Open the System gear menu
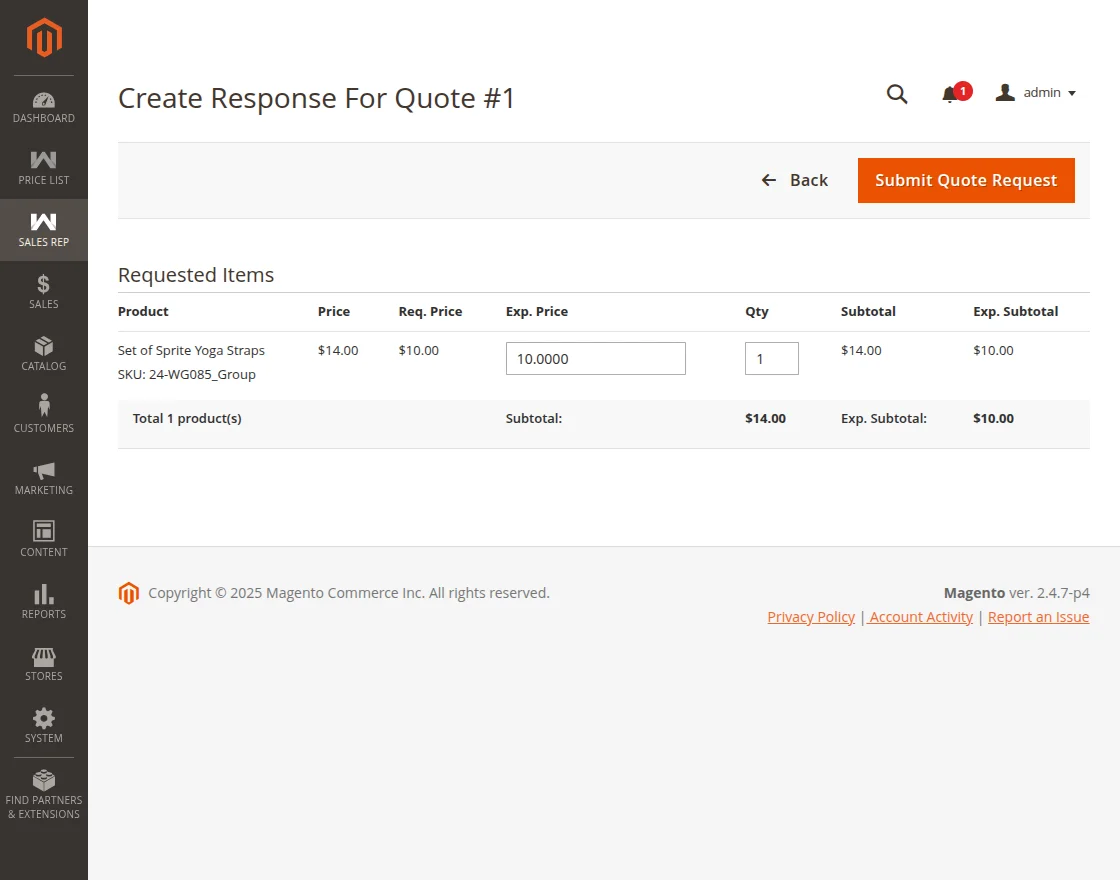Viewport: 1120px width, 880px height. [44, 725]
